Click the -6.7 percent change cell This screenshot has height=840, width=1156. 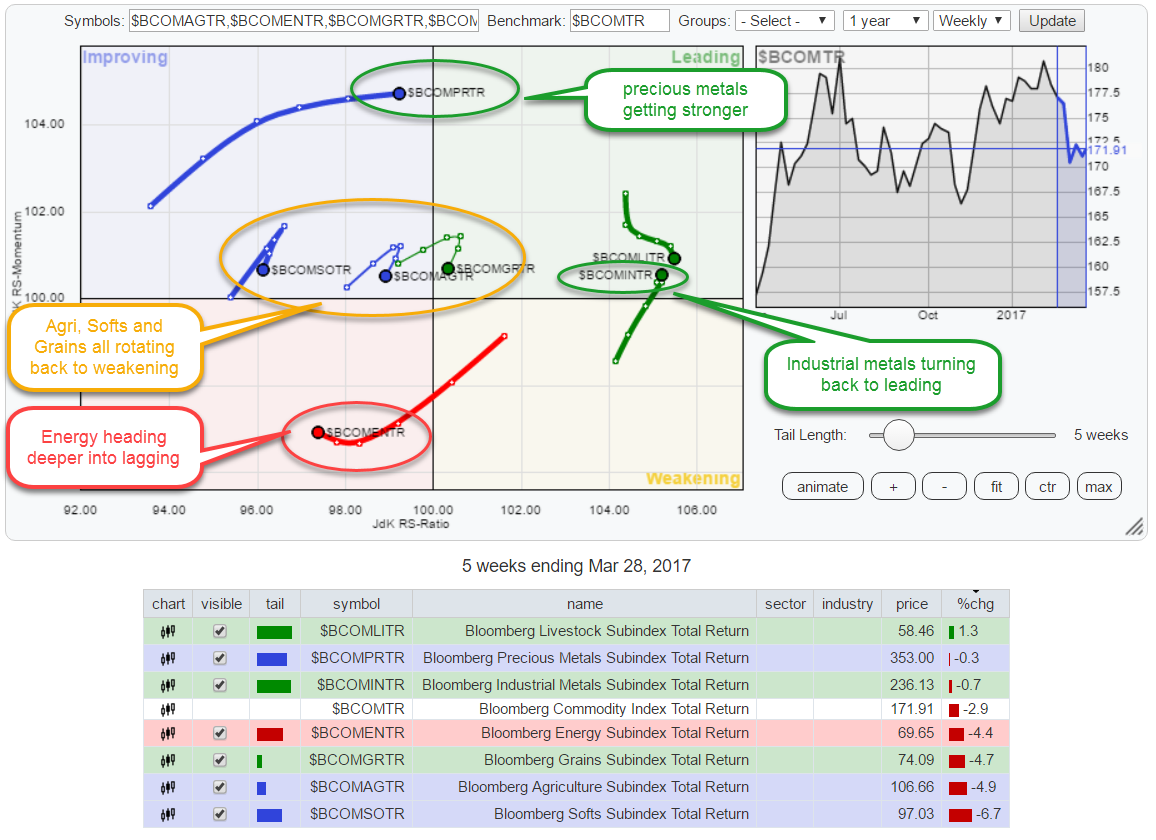pyautogui.click(x=975, y=814)
